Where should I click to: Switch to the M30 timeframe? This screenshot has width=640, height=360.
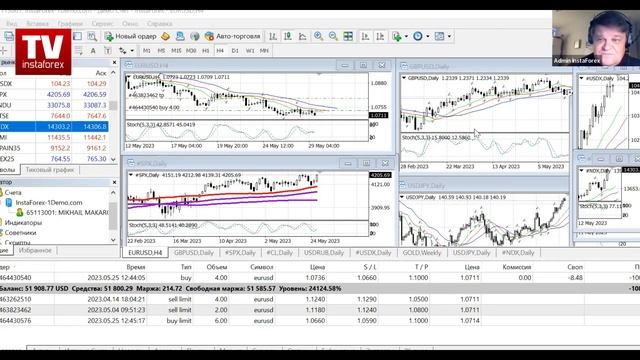[x=191, y=51]
